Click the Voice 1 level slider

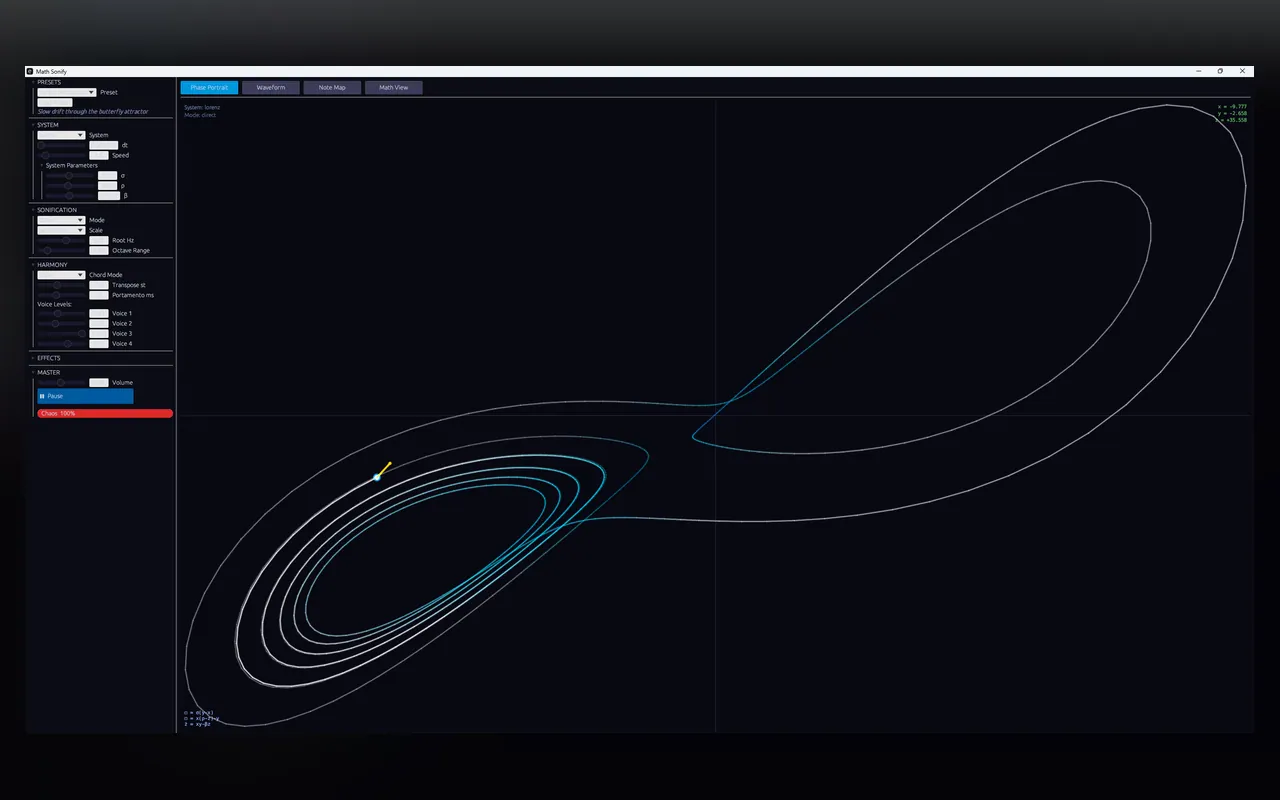pos(61,314)
